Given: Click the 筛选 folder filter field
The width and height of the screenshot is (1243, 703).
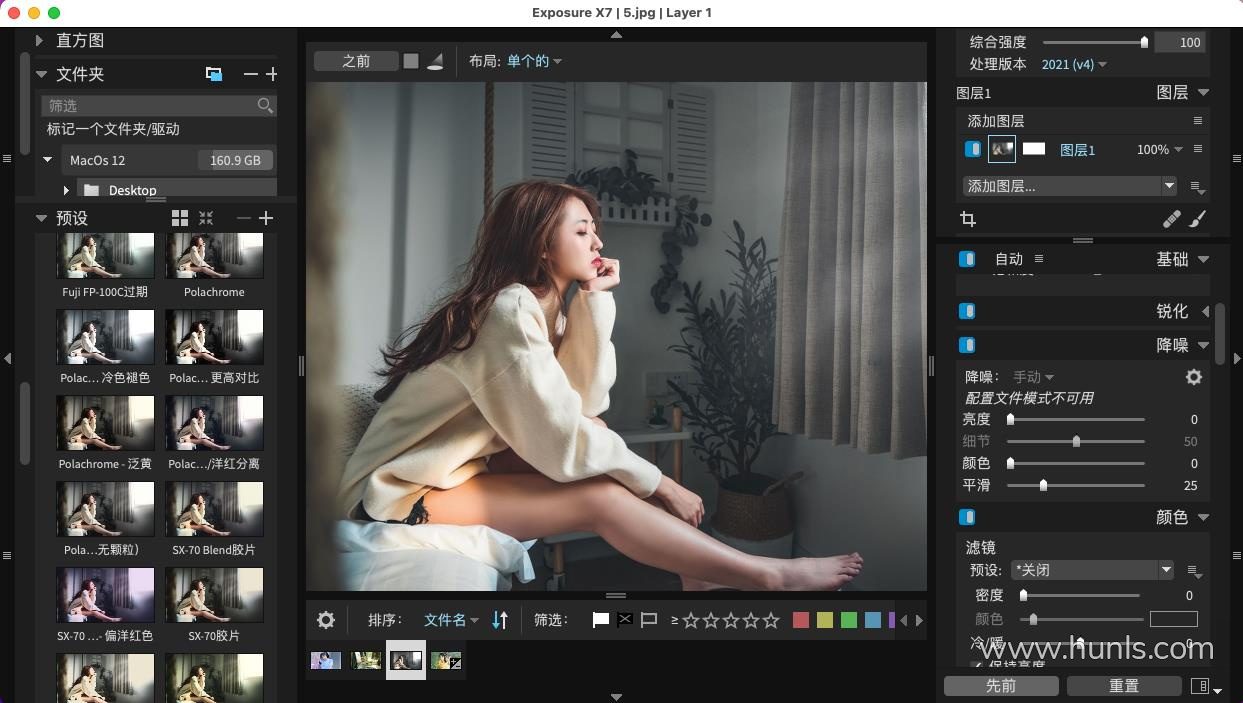Looking at the screenshot, I should 159,105.
